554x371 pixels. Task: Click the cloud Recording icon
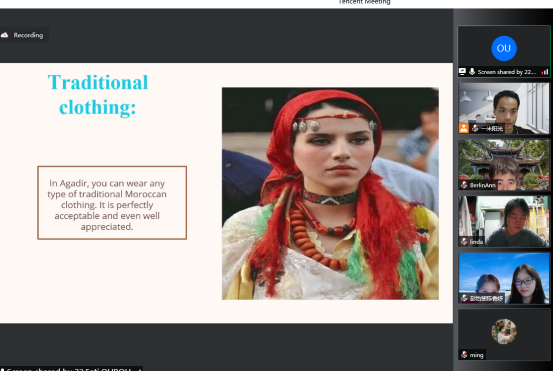pos(5,35)
